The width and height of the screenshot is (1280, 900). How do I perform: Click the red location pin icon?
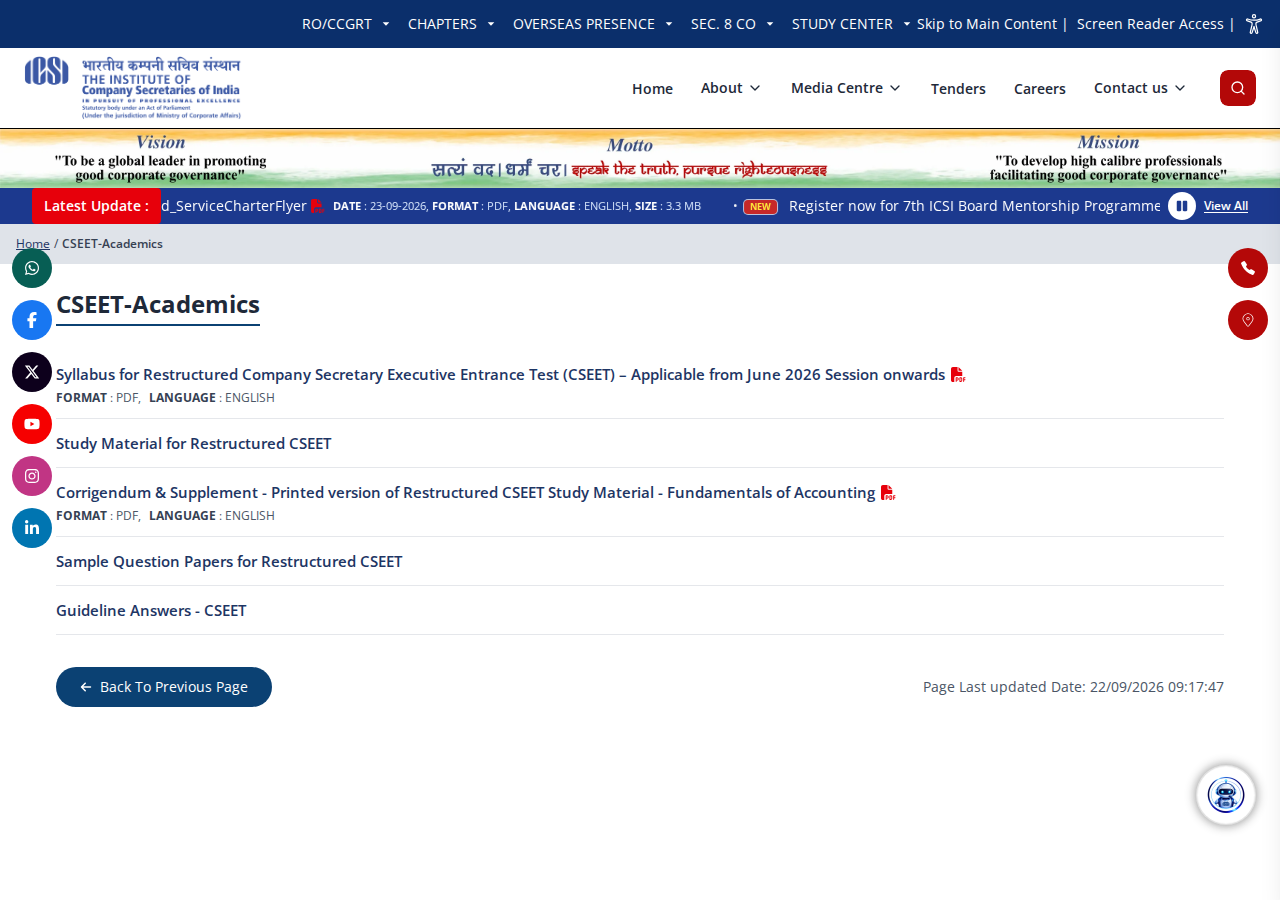(x=1248, y=320)
